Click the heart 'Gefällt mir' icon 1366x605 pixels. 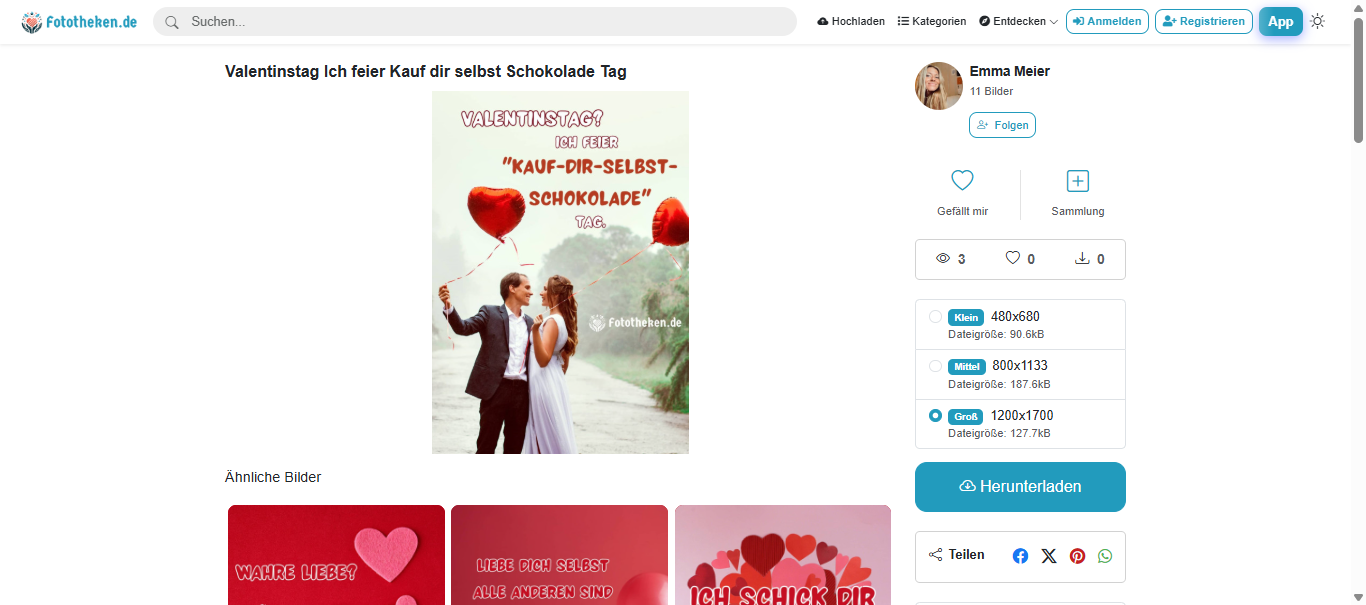[x=962, y=181]
